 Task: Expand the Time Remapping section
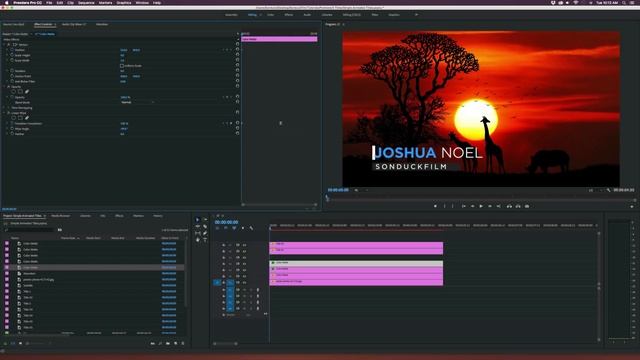click(4, 108)
